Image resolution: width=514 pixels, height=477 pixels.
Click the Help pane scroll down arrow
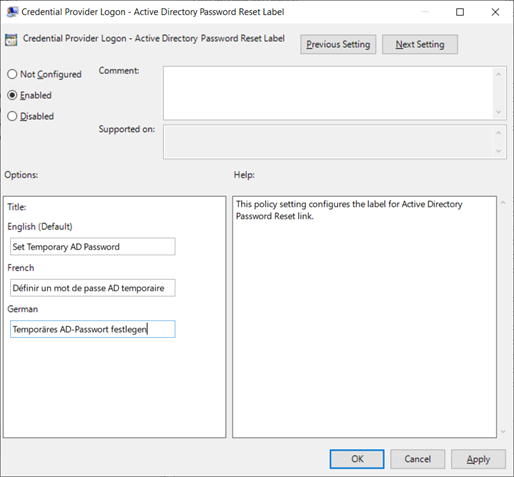coord(503,432)
